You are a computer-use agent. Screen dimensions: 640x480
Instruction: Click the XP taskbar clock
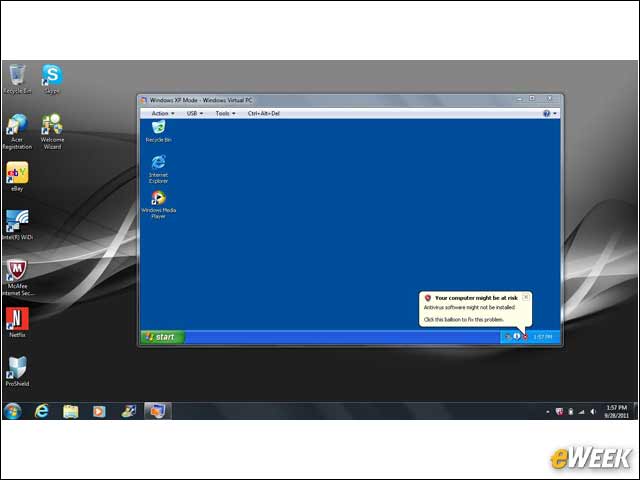pyautogui.click(x=543, y=337)
